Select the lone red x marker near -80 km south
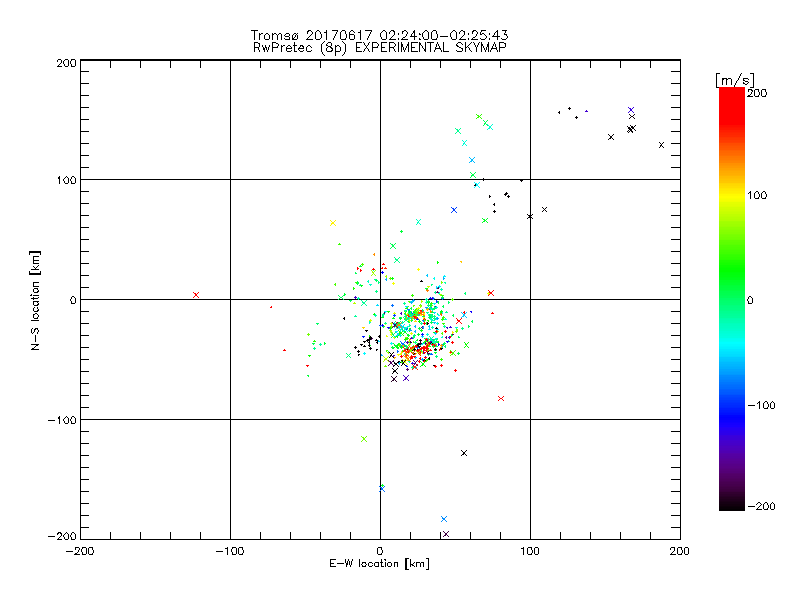 501,398
